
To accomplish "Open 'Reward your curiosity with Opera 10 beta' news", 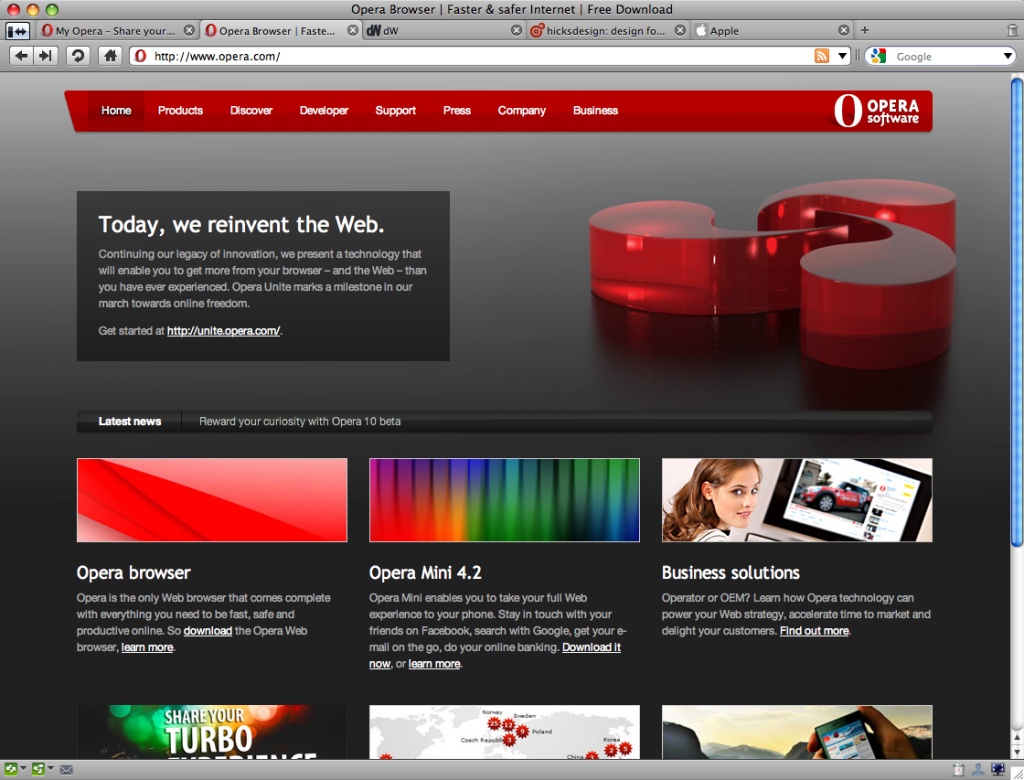I will [300, 421].
